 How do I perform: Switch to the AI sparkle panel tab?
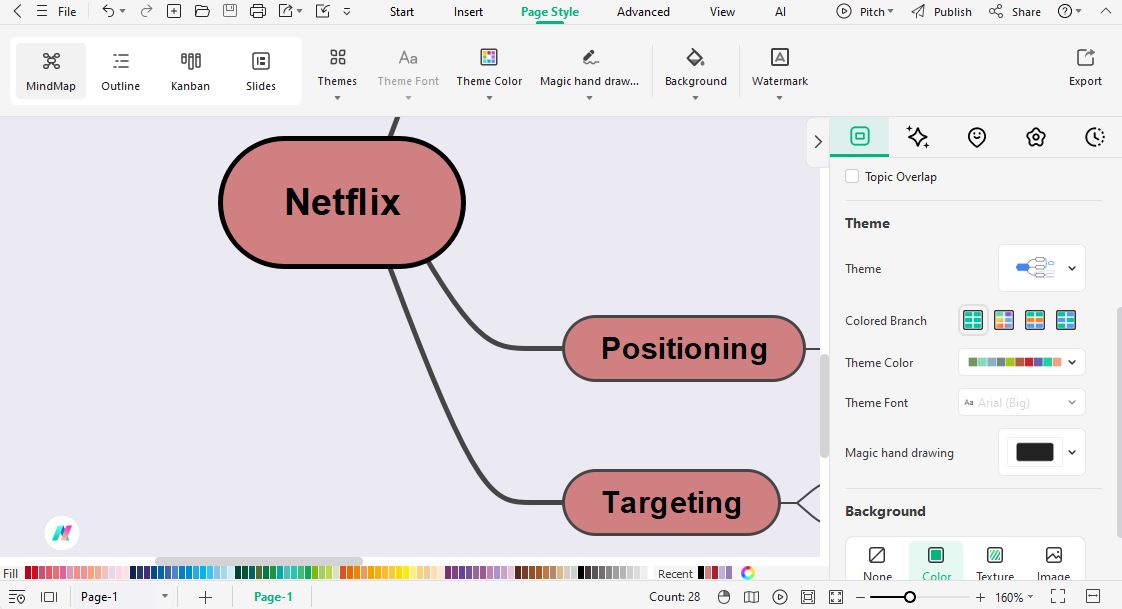[x=918, y=137]
